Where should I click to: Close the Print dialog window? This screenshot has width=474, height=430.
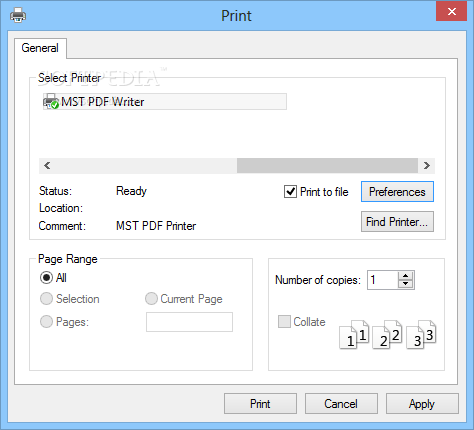(452, 11)
